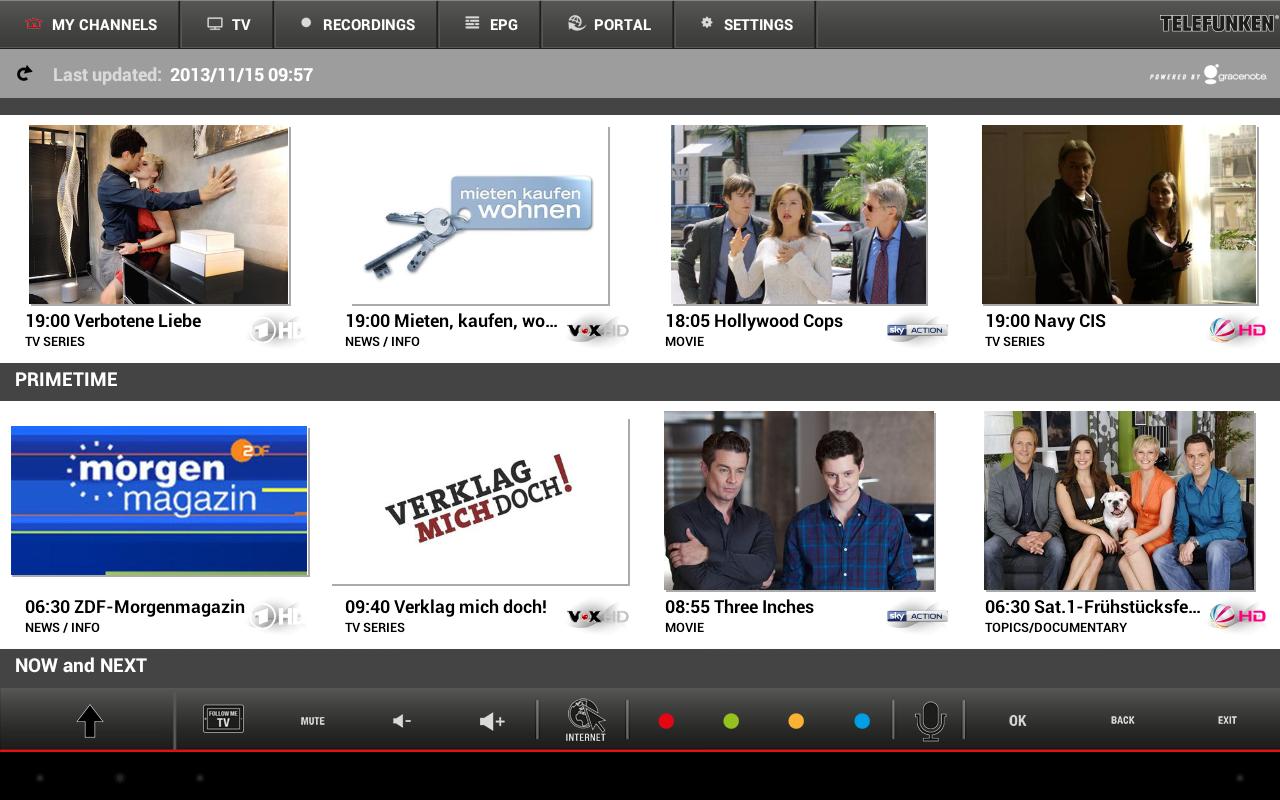Select the Hollywood Cops movie thumbnail
The height and width of the screenshot is (800, 1280).
798,214
